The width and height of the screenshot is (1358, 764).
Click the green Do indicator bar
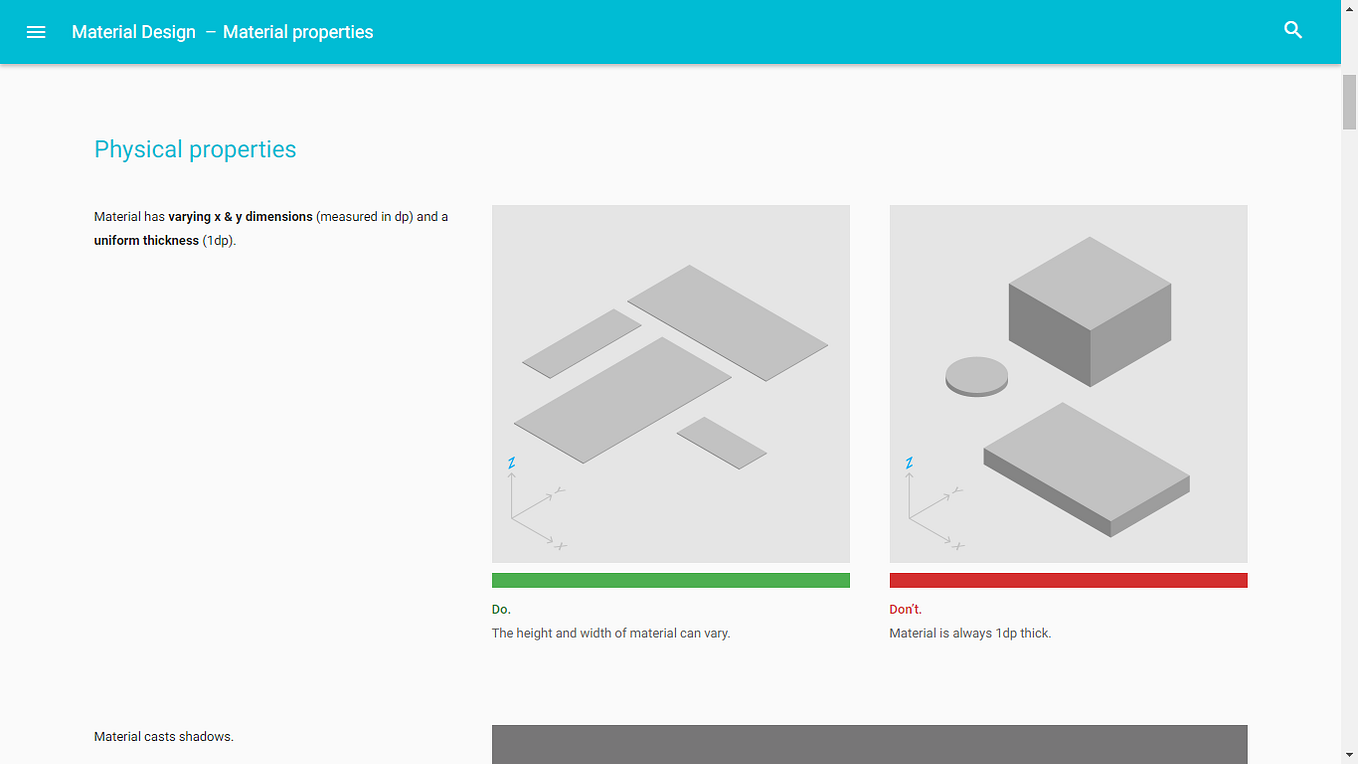tap(670, 579)
